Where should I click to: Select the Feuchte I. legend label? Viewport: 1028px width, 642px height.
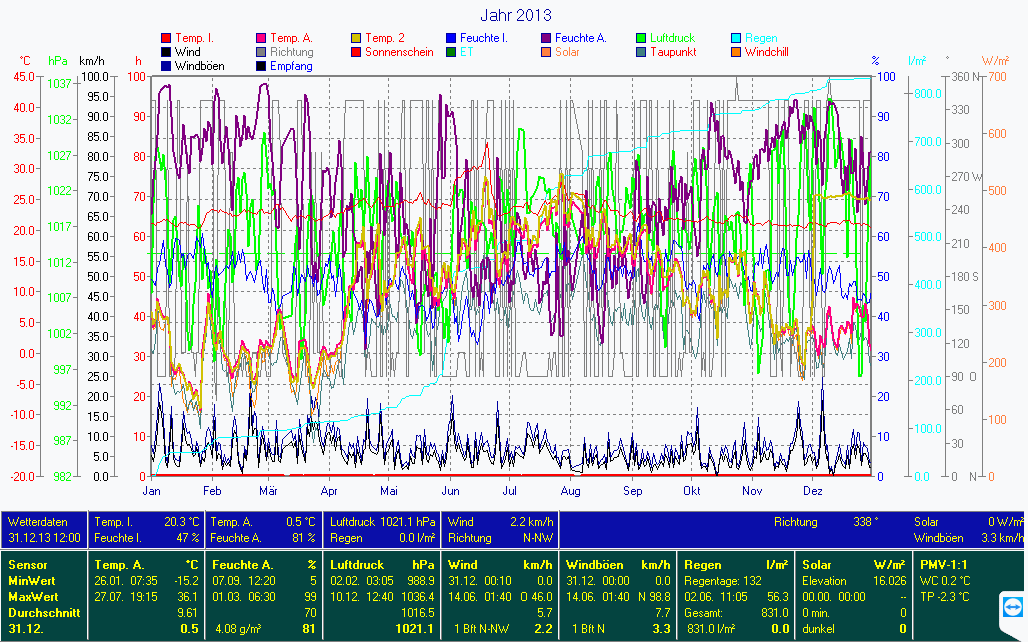484,38
